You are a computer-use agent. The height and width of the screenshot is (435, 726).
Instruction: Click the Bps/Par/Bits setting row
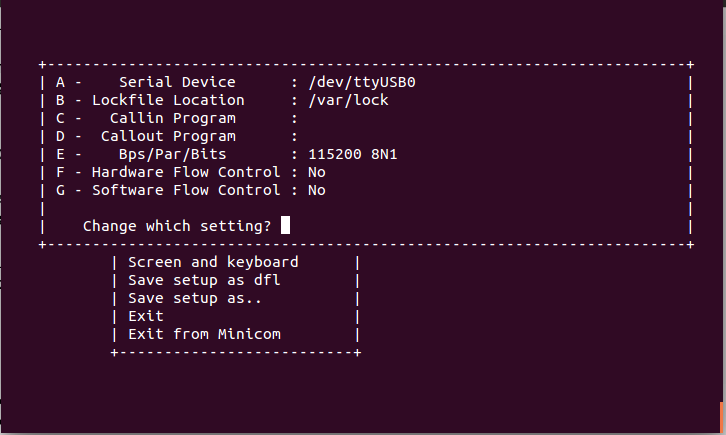tap(172, 154)
